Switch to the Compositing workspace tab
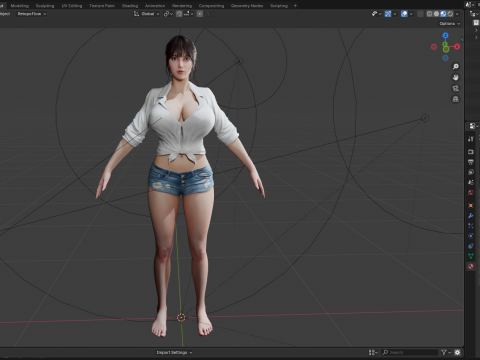 point(211,6)
